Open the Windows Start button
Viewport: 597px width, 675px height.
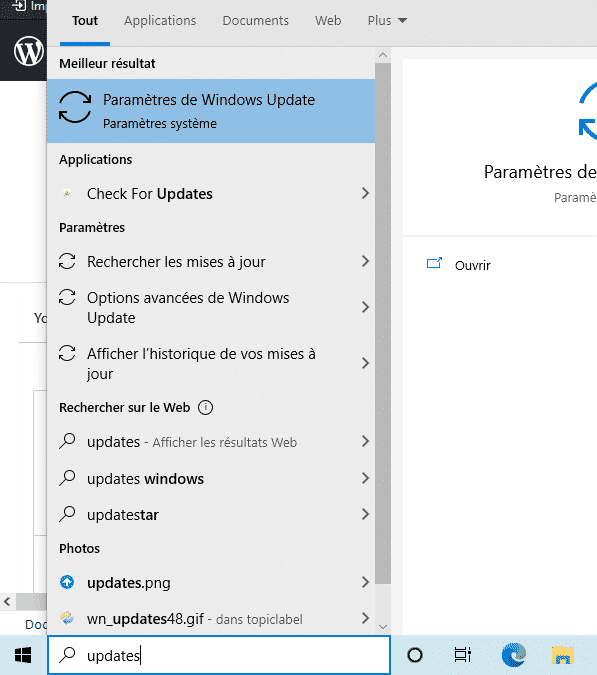click(23, 655)
